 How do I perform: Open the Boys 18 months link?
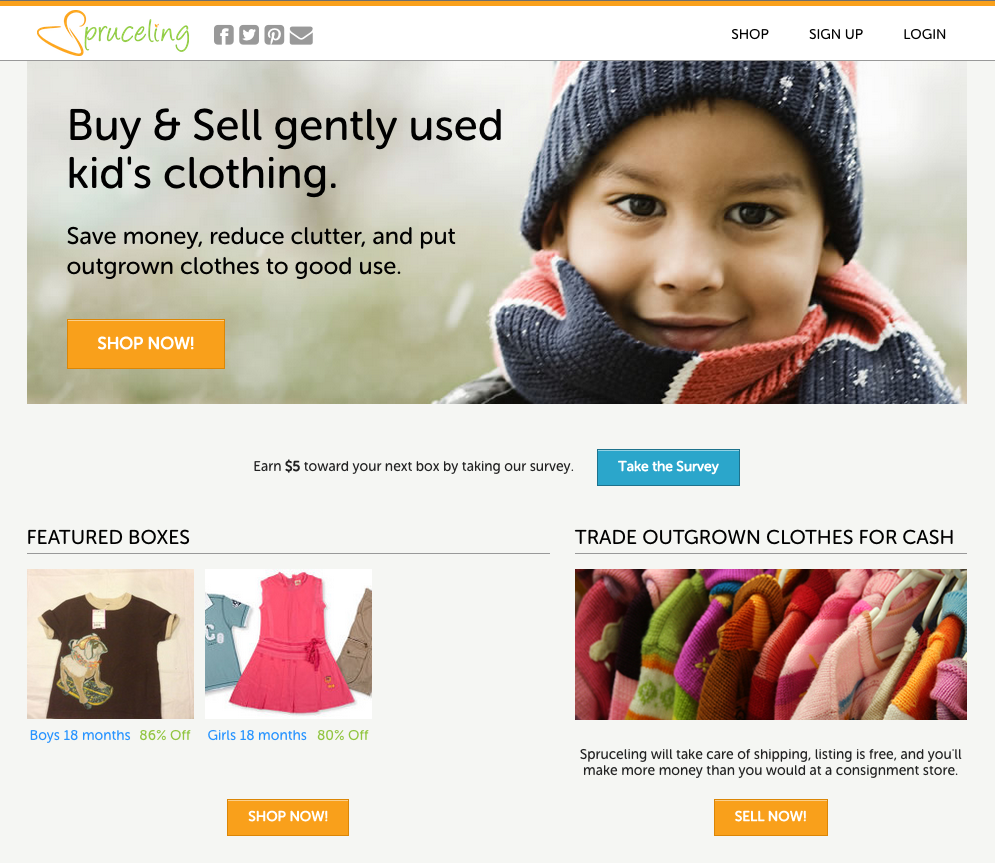pos(80,735)
